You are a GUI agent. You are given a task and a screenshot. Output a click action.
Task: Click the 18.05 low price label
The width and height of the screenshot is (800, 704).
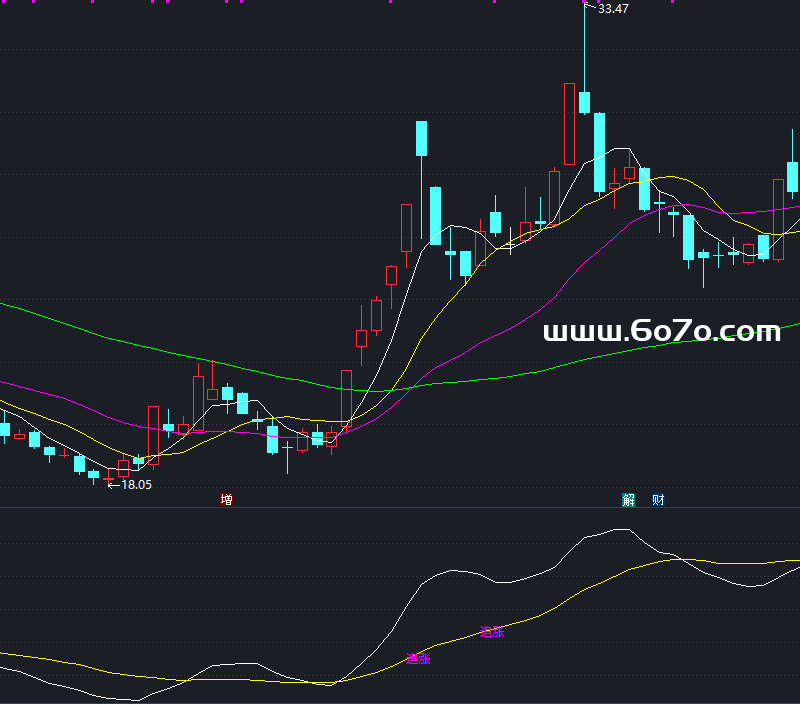click(136, 485)
